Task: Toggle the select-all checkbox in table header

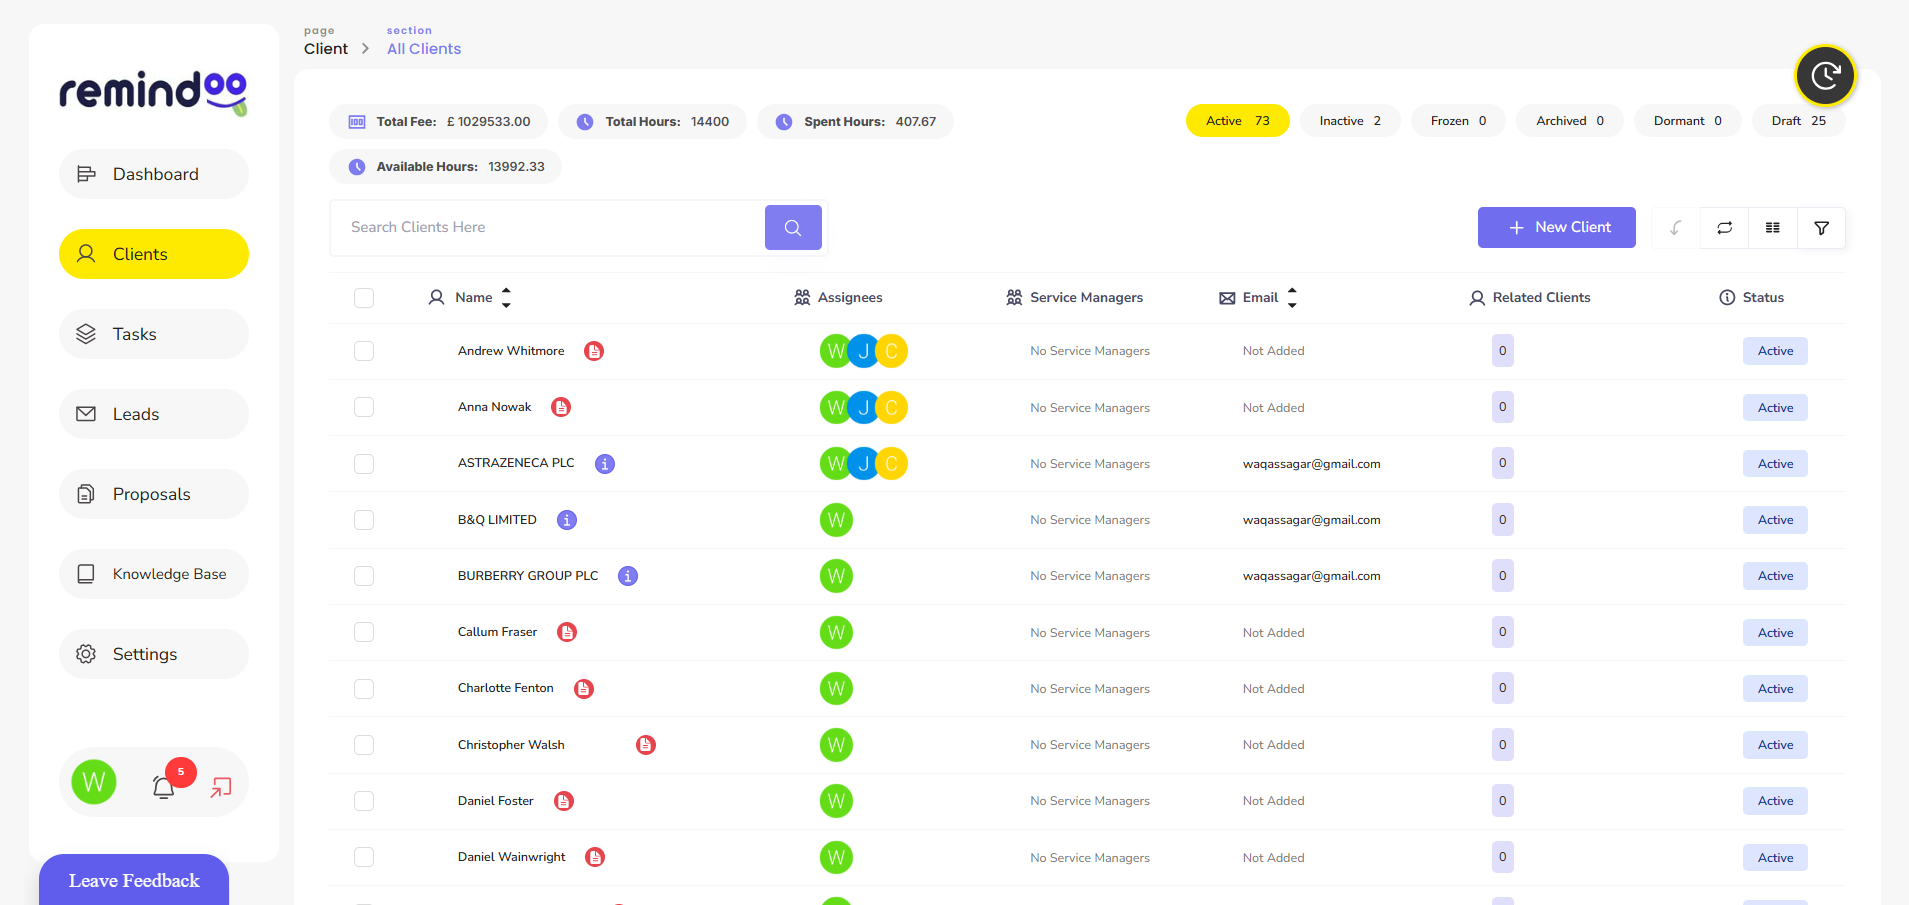Action: coord(364,298)
